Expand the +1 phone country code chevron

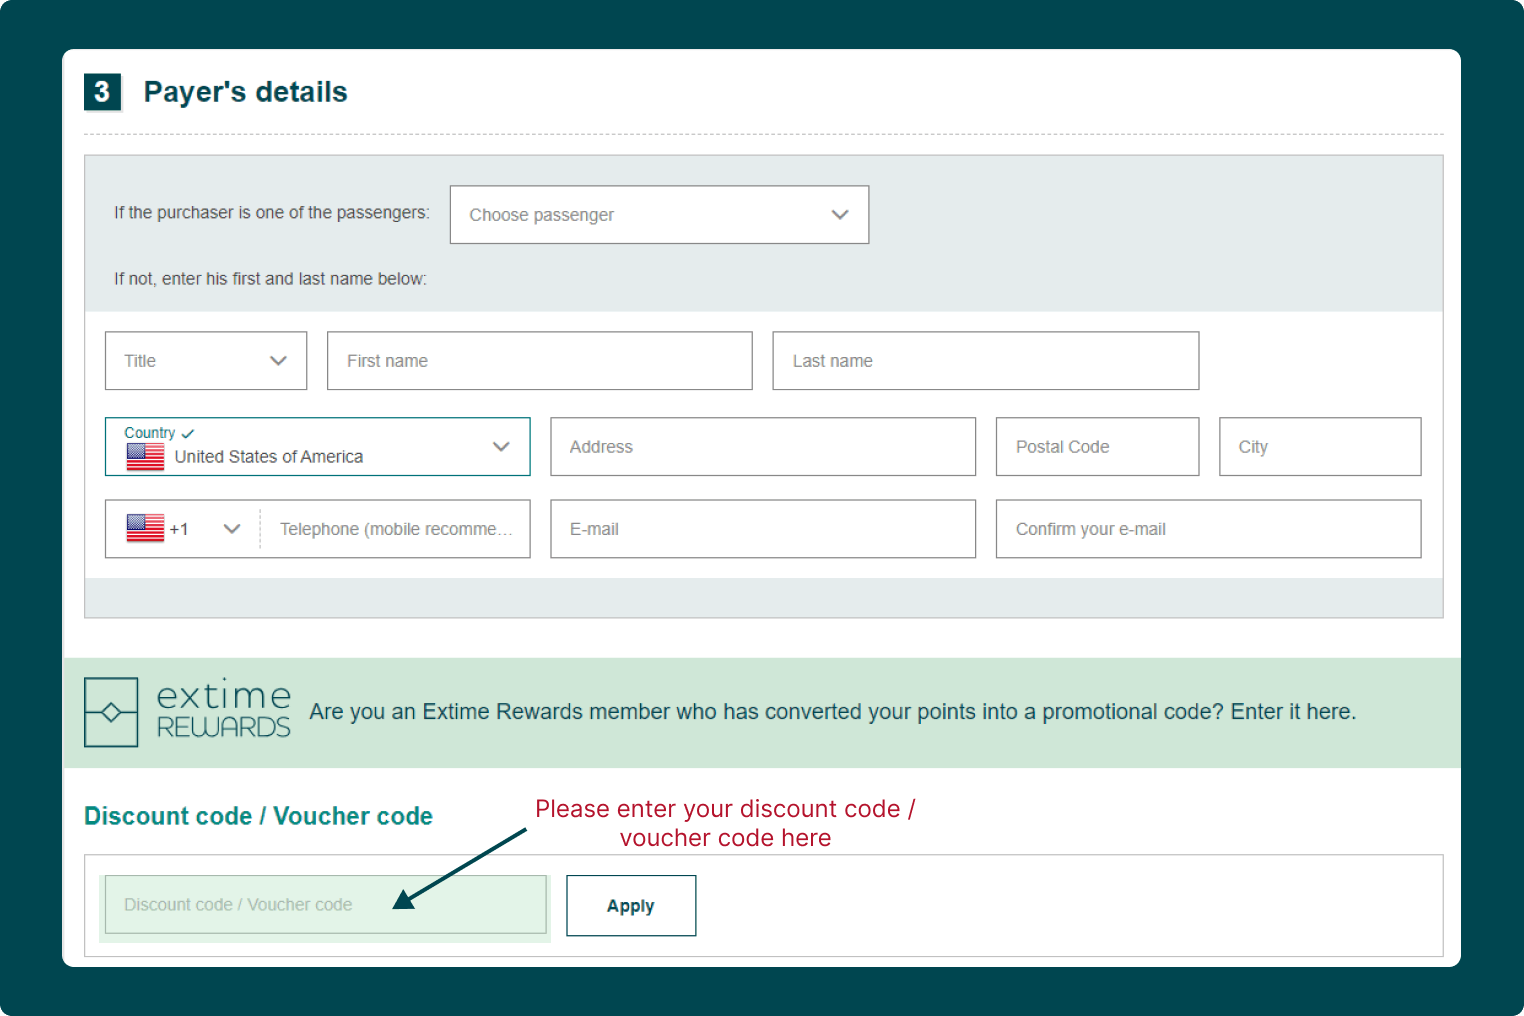pyautogui.click(x=232, y=529)
